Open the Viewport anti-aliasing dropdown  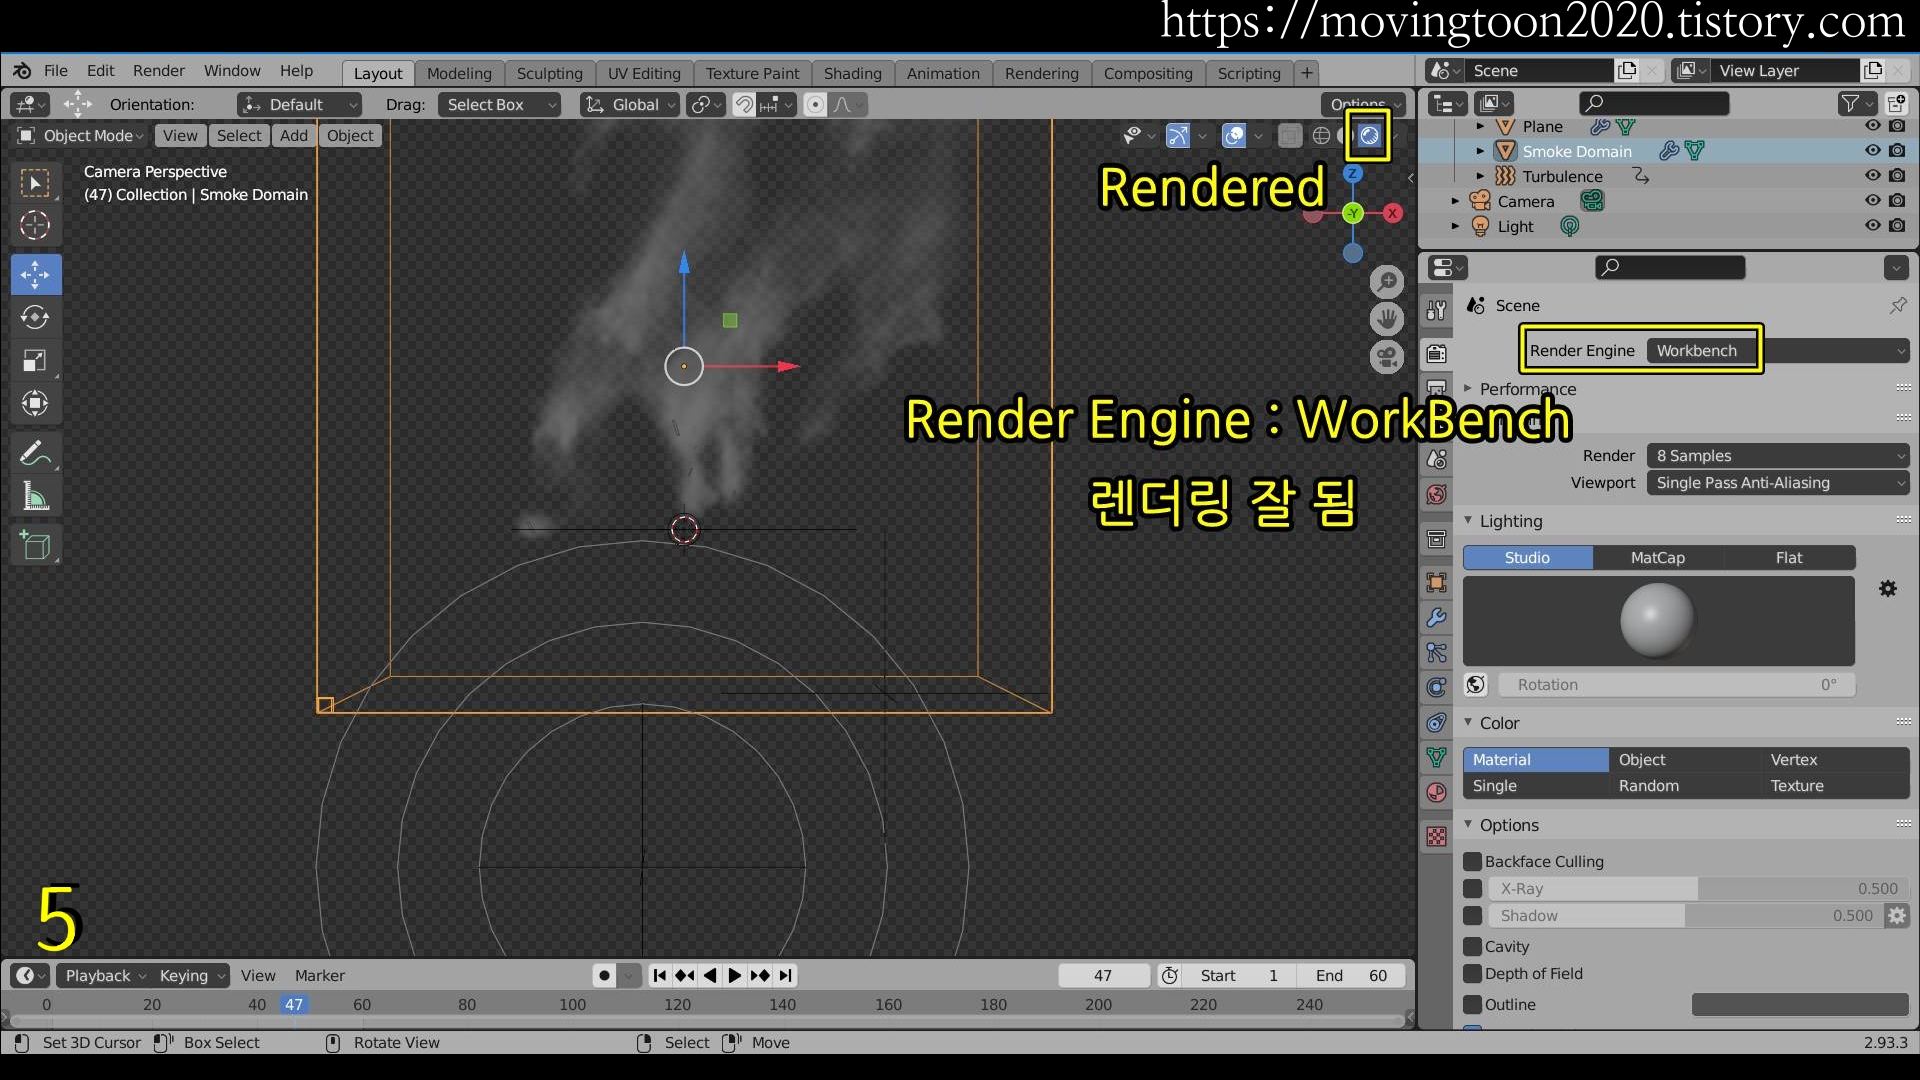pyautogui.click(x=1778, y=482)
